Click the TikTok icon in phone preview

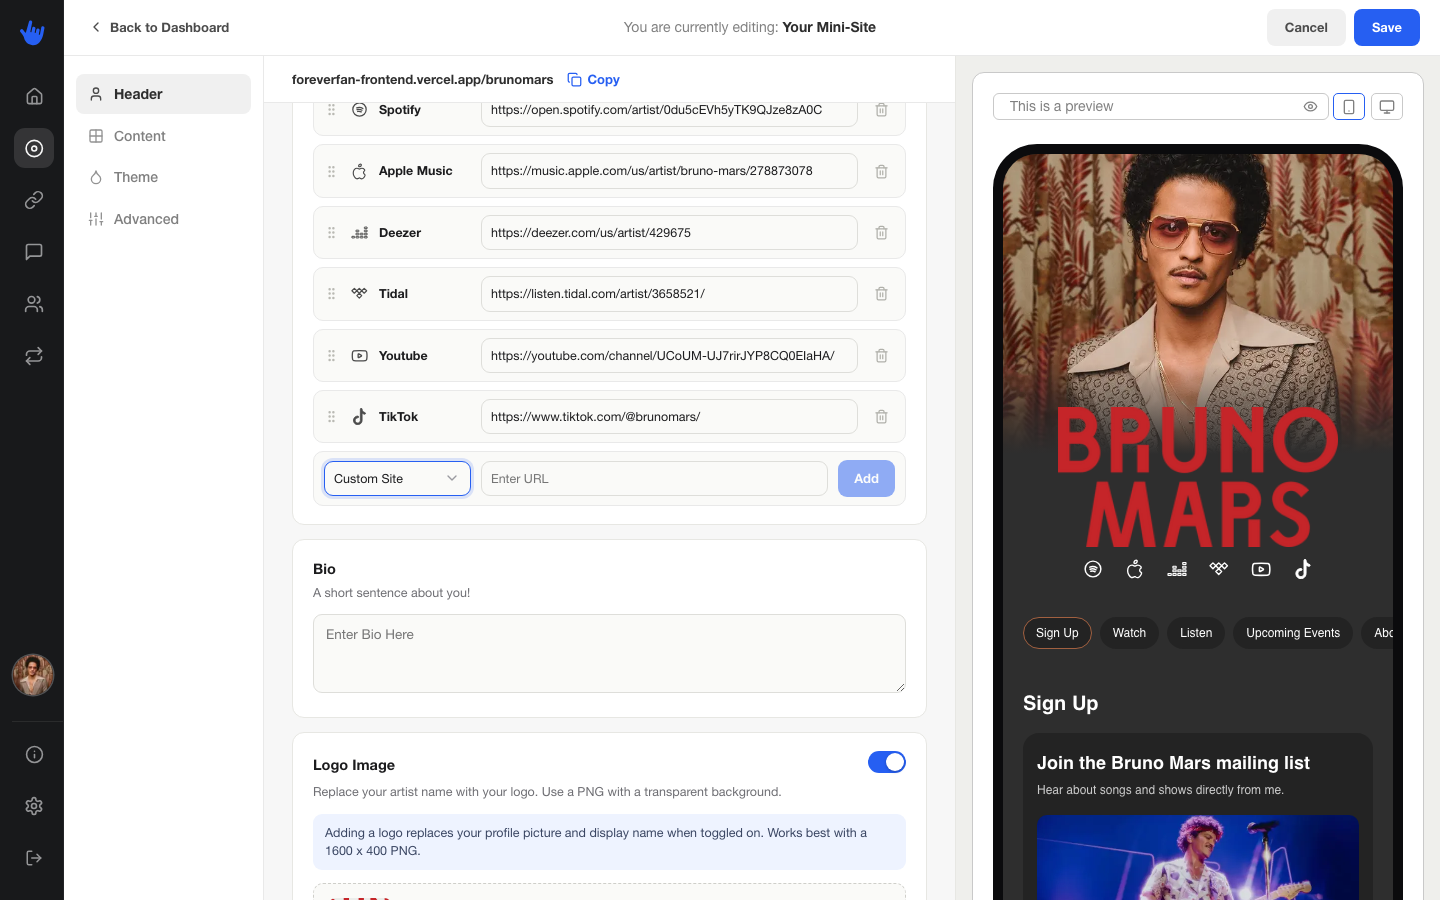click(x=1302, y=569)
